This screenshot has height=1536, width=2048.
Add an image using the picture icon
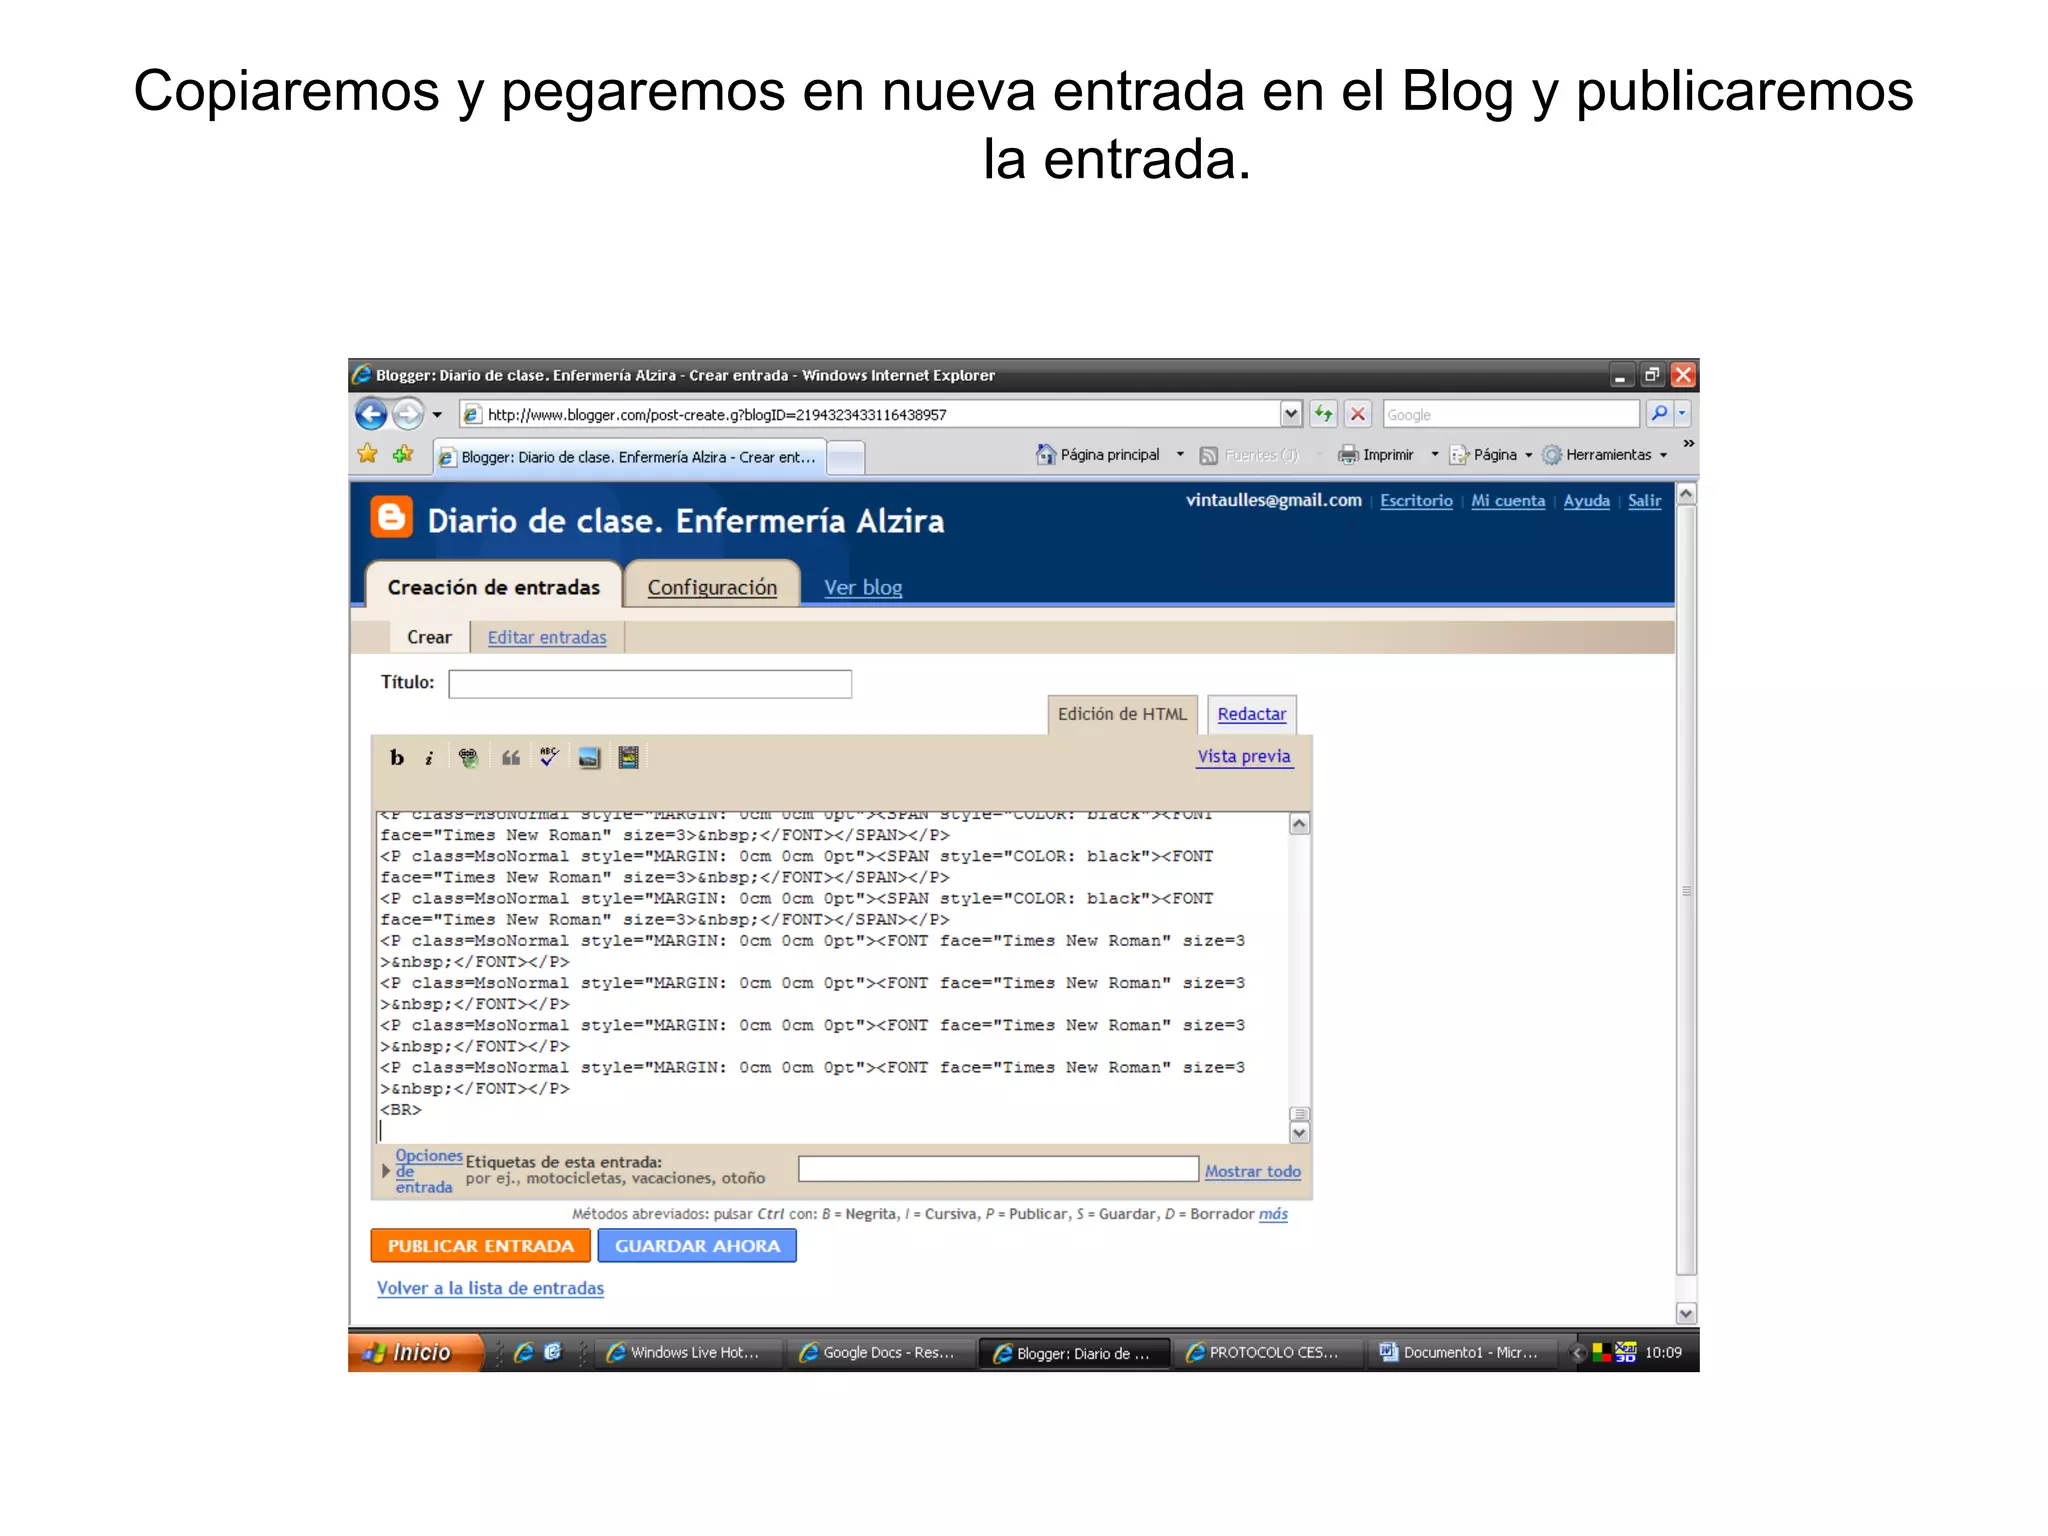[589, 758]
